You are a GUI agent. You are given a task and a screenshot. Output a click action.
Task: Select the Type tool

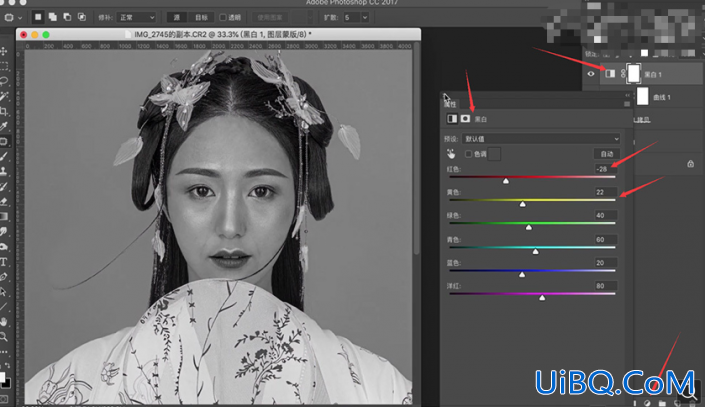pyautogui.click(x=4, y=262)
